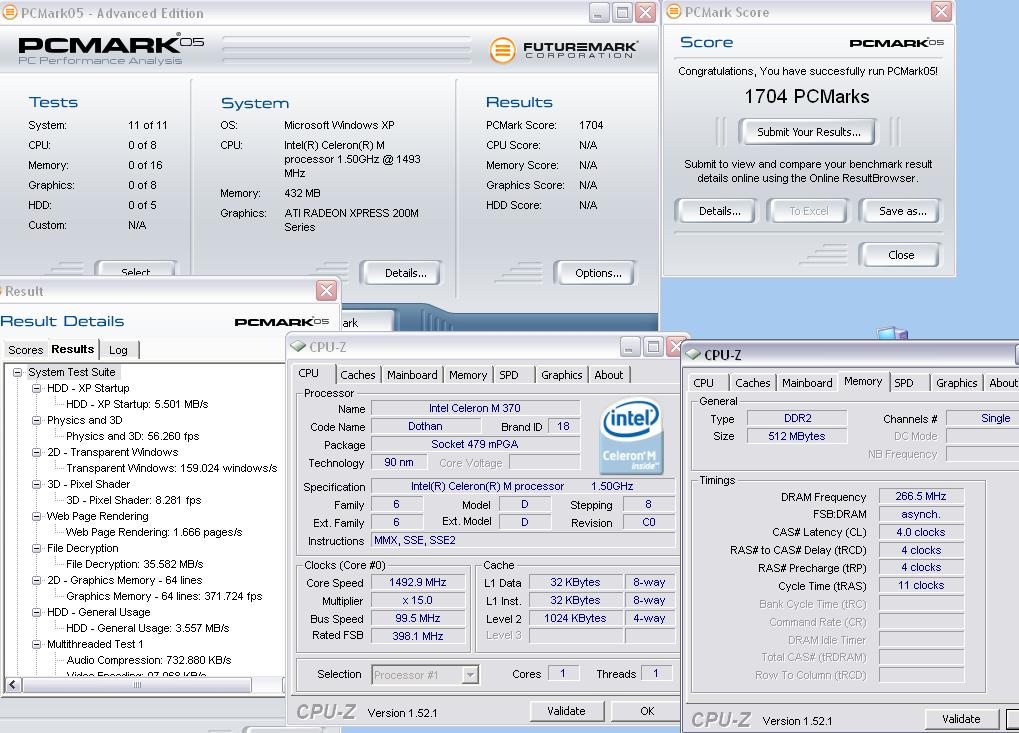The image size is (1019, 733).
Task: Click the '1704 PCMarks' score text
Action: coord(806,96)
